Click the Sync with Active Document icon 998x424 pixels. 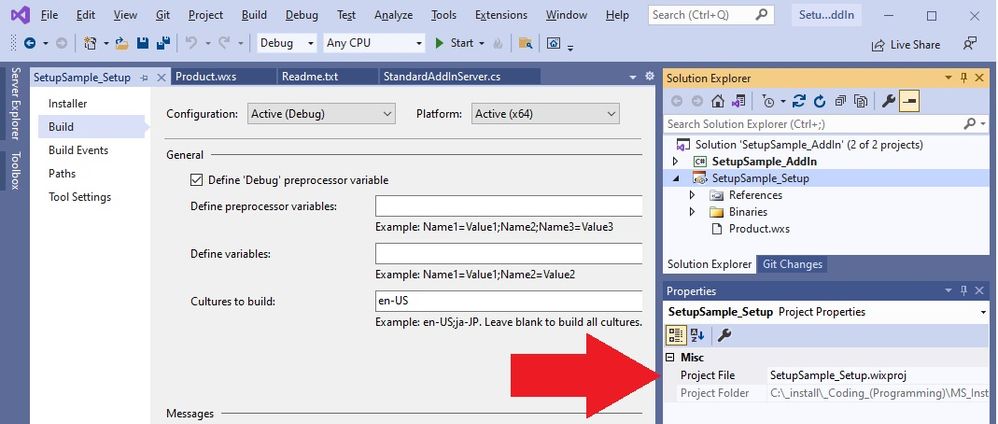tap(799, 101)
